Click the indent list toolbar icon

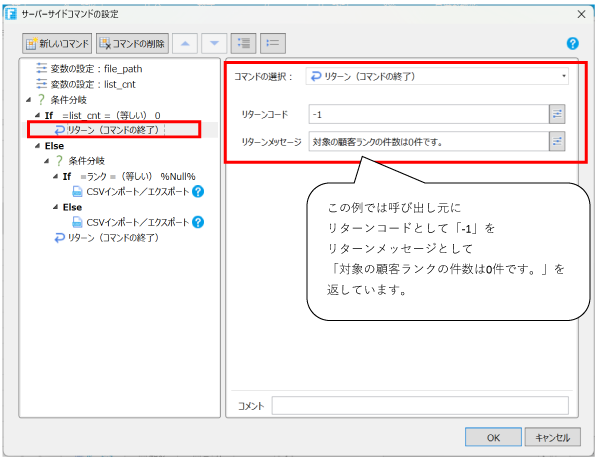[243, 43]
